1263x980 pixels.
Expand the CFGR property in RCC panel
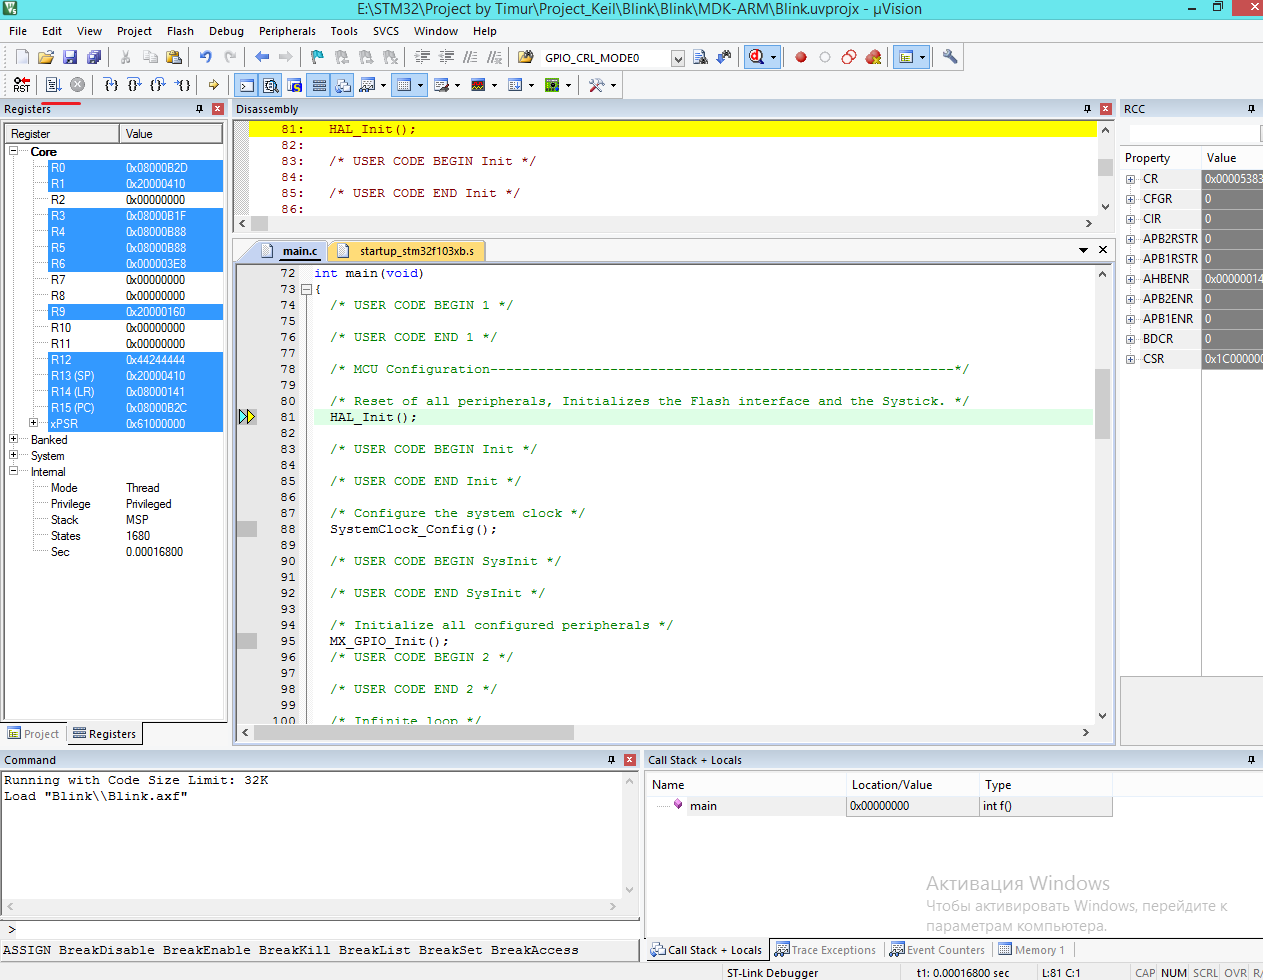[x=1131, y=199]
